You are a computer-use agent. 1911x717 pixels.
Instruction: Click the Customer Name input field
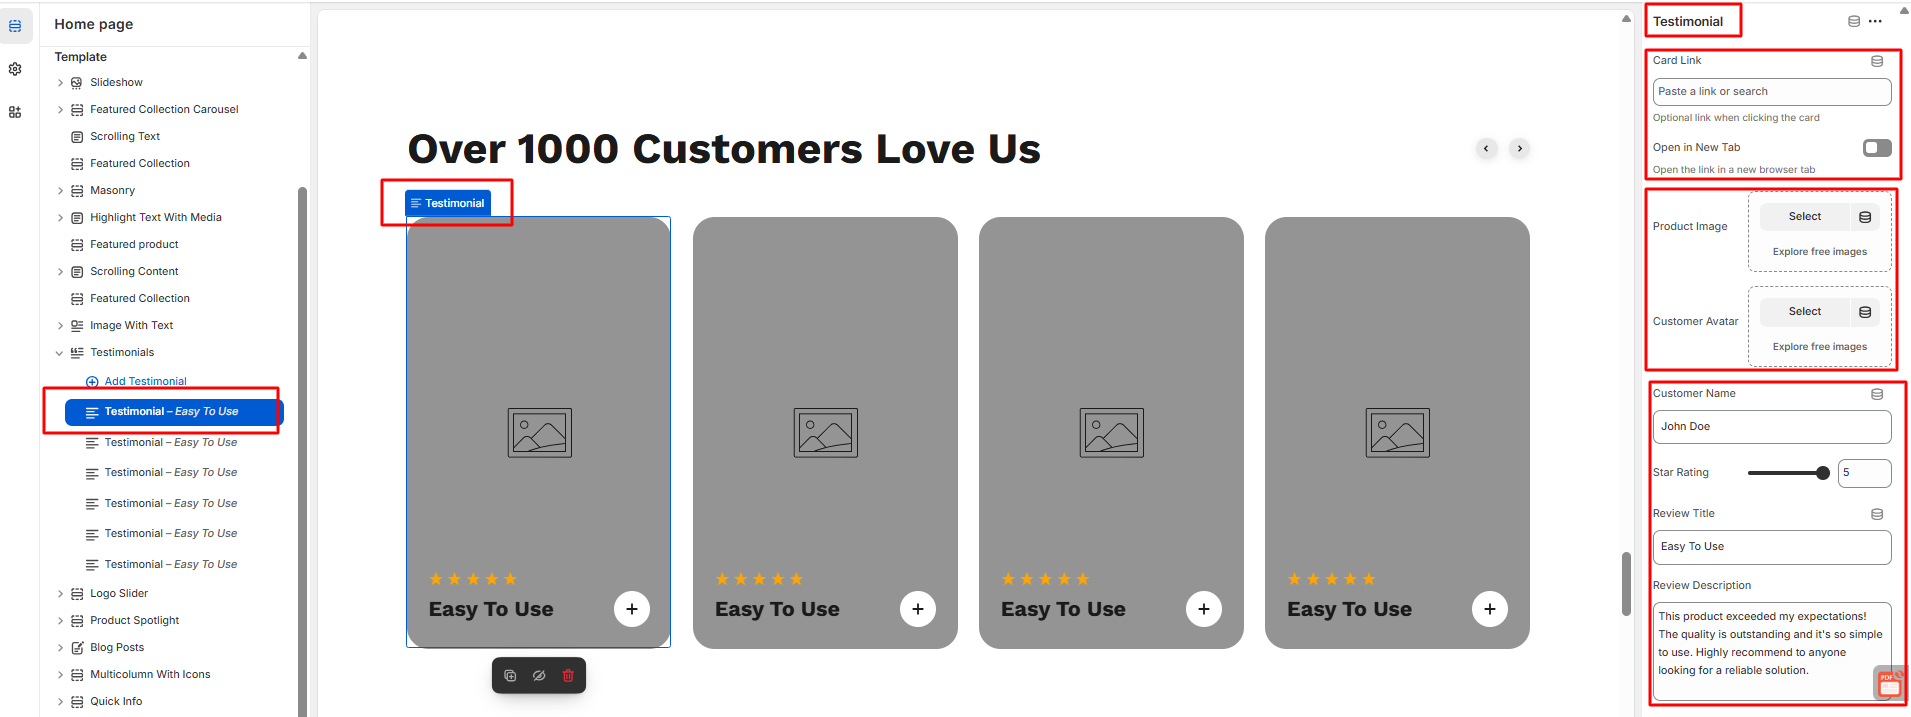1771,427
